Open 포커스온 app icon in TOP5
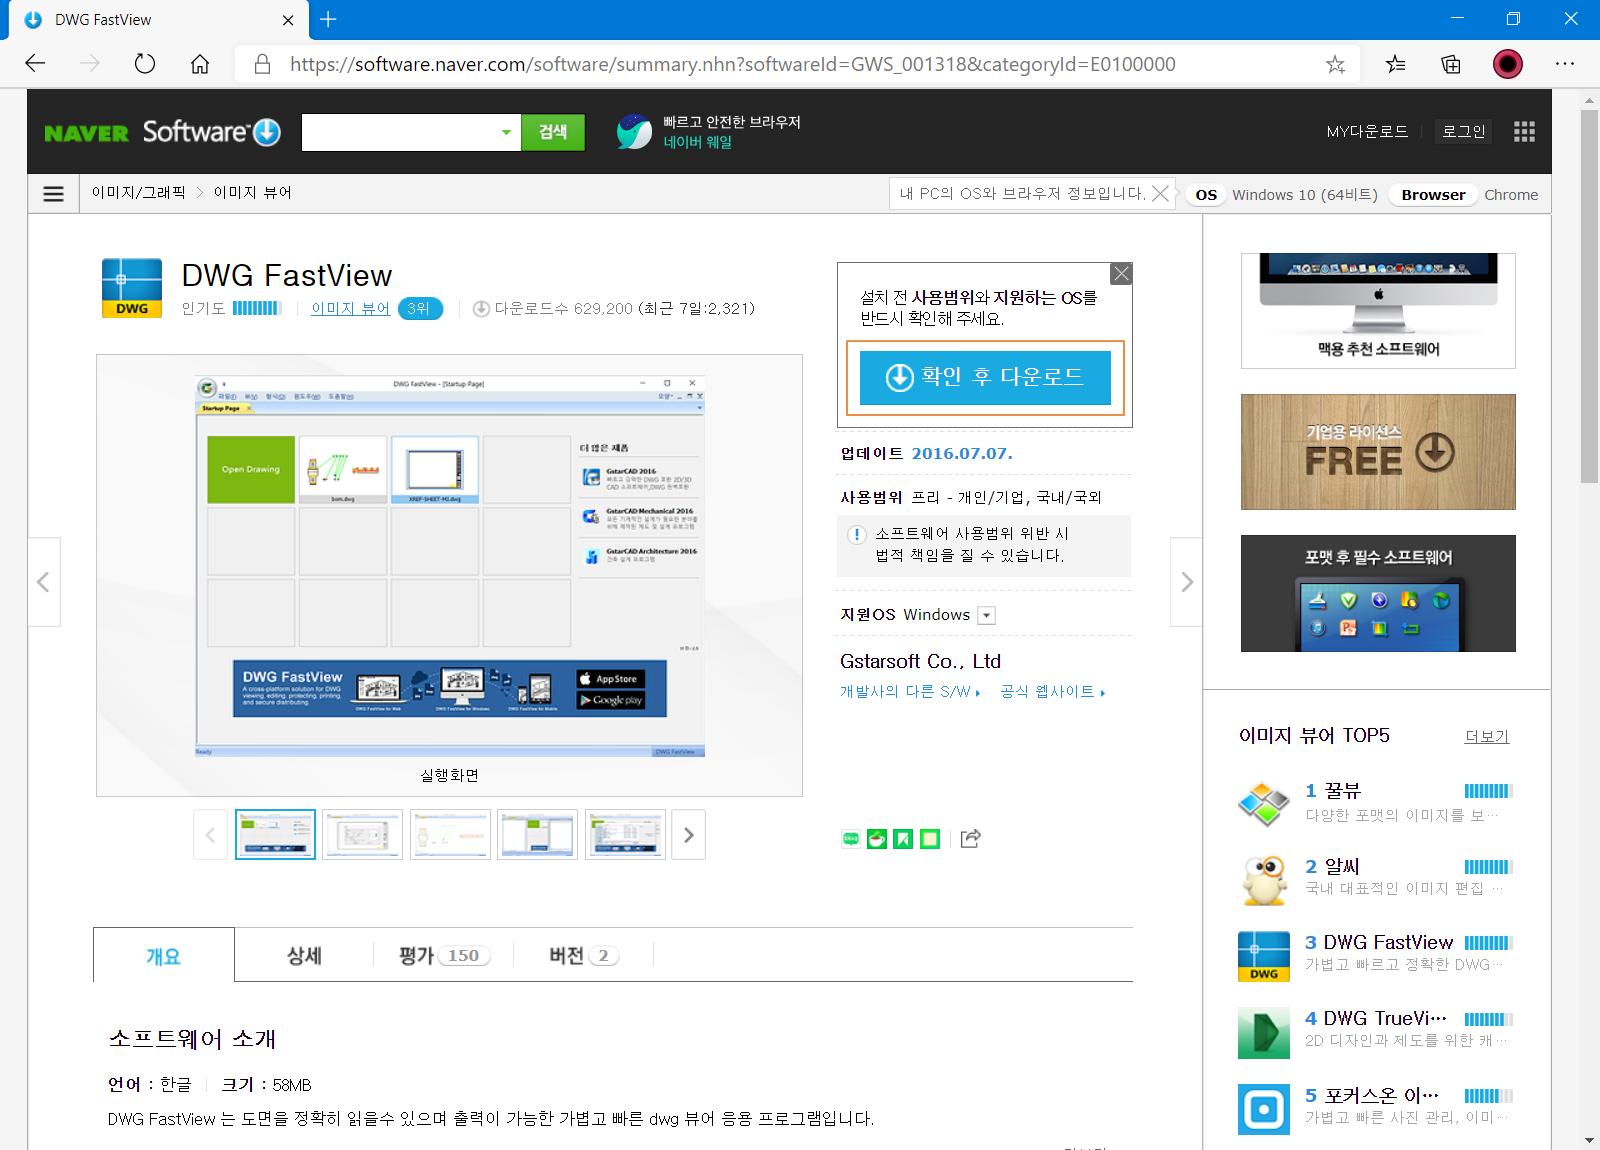The height and width of the screenshot is (1150, 1600). coord(1264,1109)
